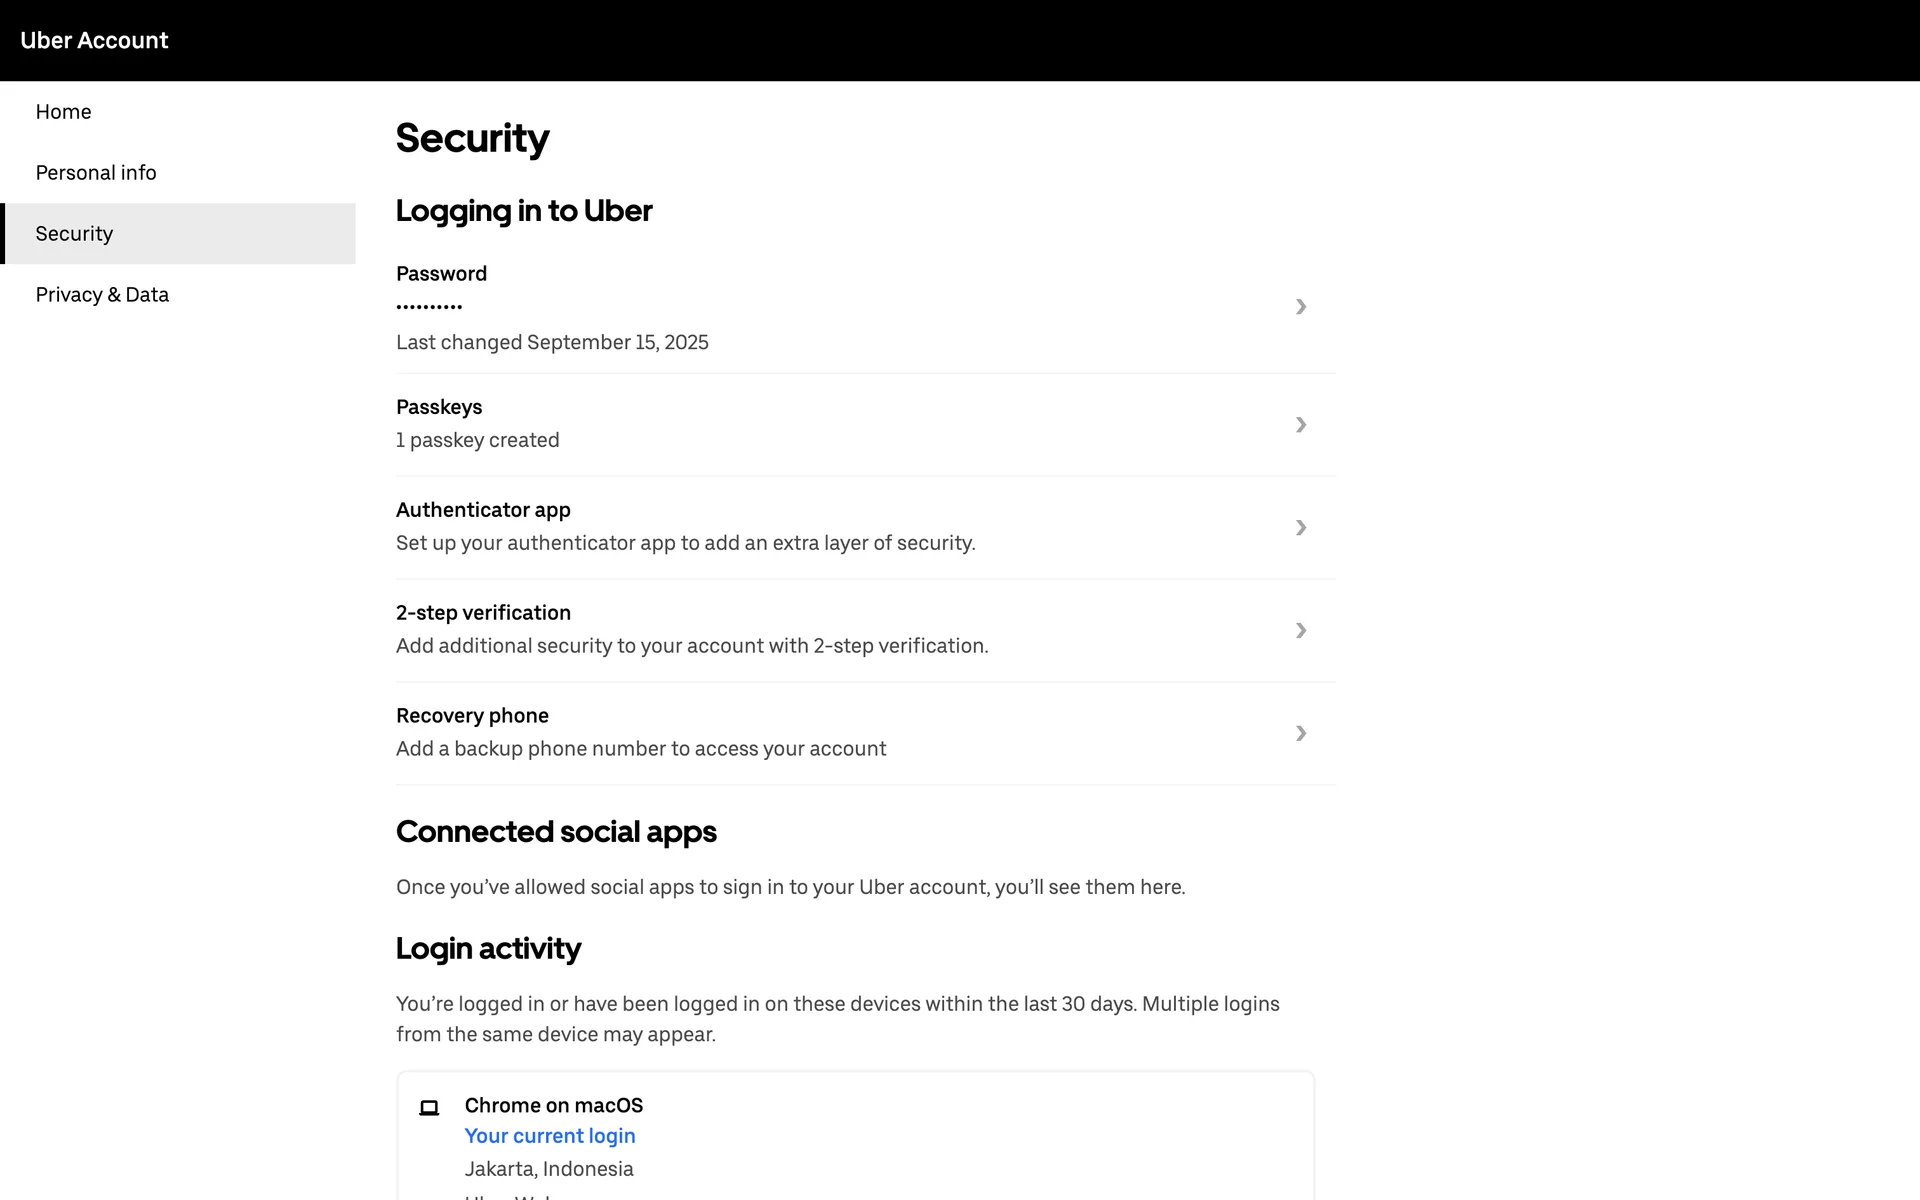
Task: Click the 2-step verification label
Action: [483, 613]
